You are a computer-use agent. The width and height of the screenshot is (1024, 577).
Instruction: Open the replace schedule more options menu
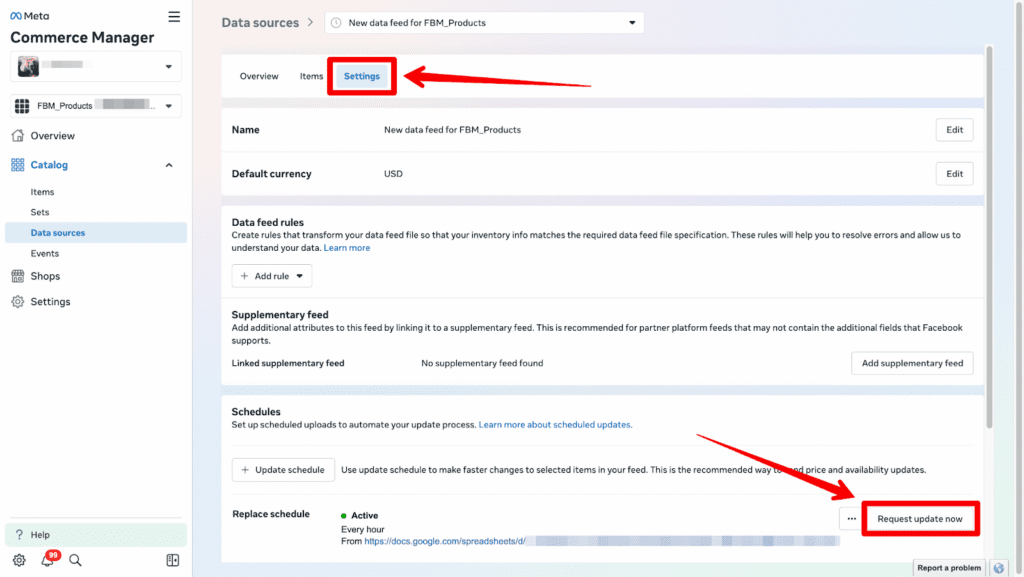coord(851,519)
